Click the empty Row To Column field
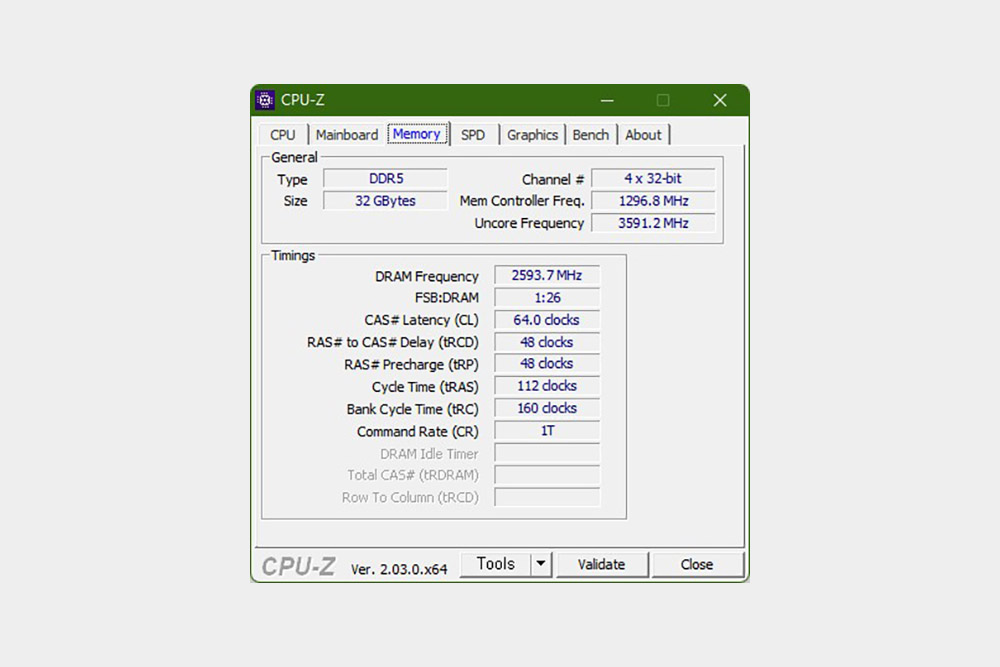This screenshot has height=667, width=1000. [547, 497]
